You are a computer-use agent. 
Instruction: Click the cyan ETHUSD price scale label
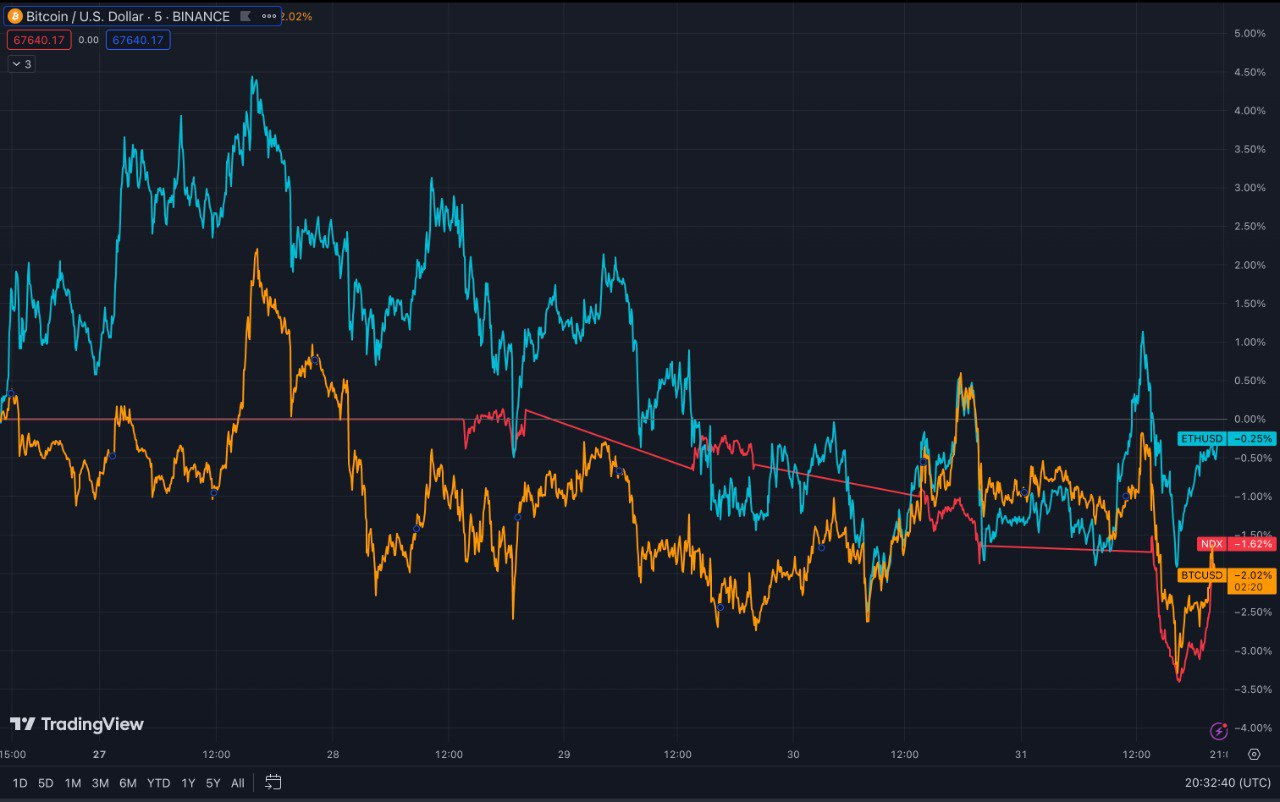pos(1201,438)
